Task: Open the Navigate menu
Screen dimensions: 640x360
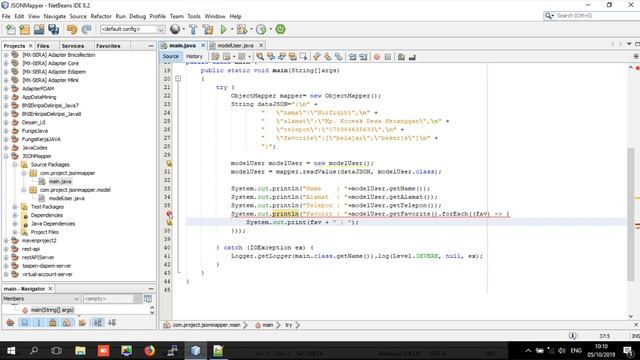Action: click(x=55, y=16)
